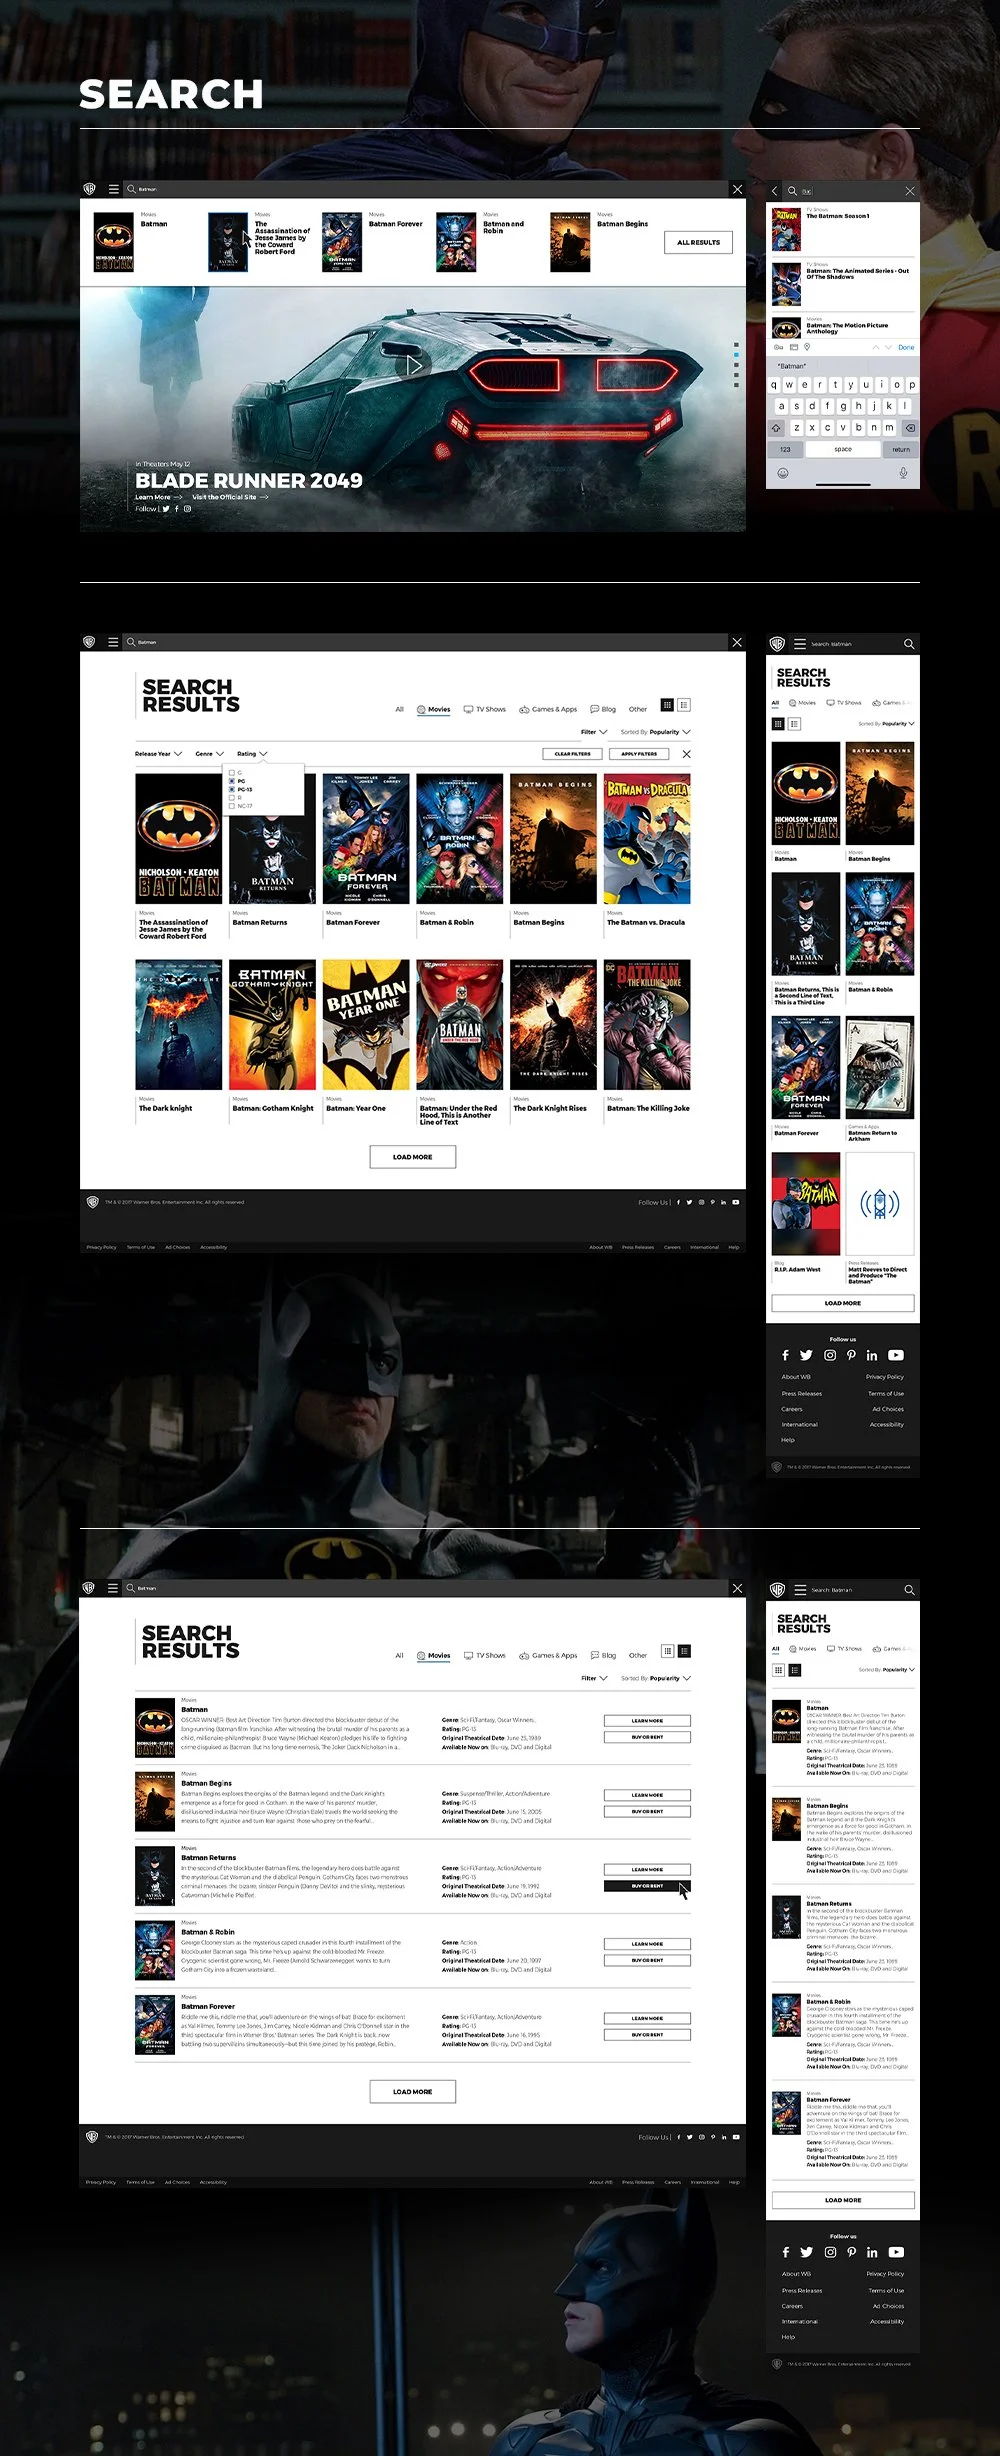
Task: Click Instagram icon under Blade Runner title
Action: click(x=187, y=509)
